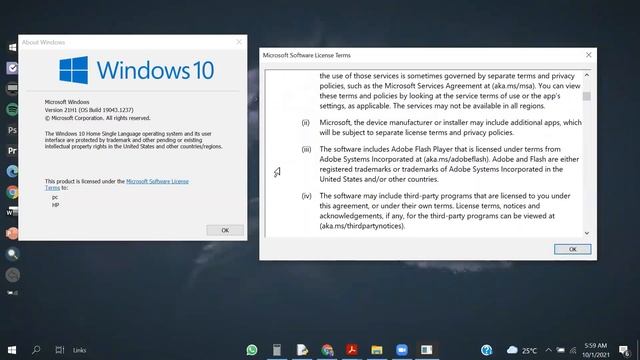Close the Microsoft Software License Terms window
The image size is (640, 360).
click(589, 55)
